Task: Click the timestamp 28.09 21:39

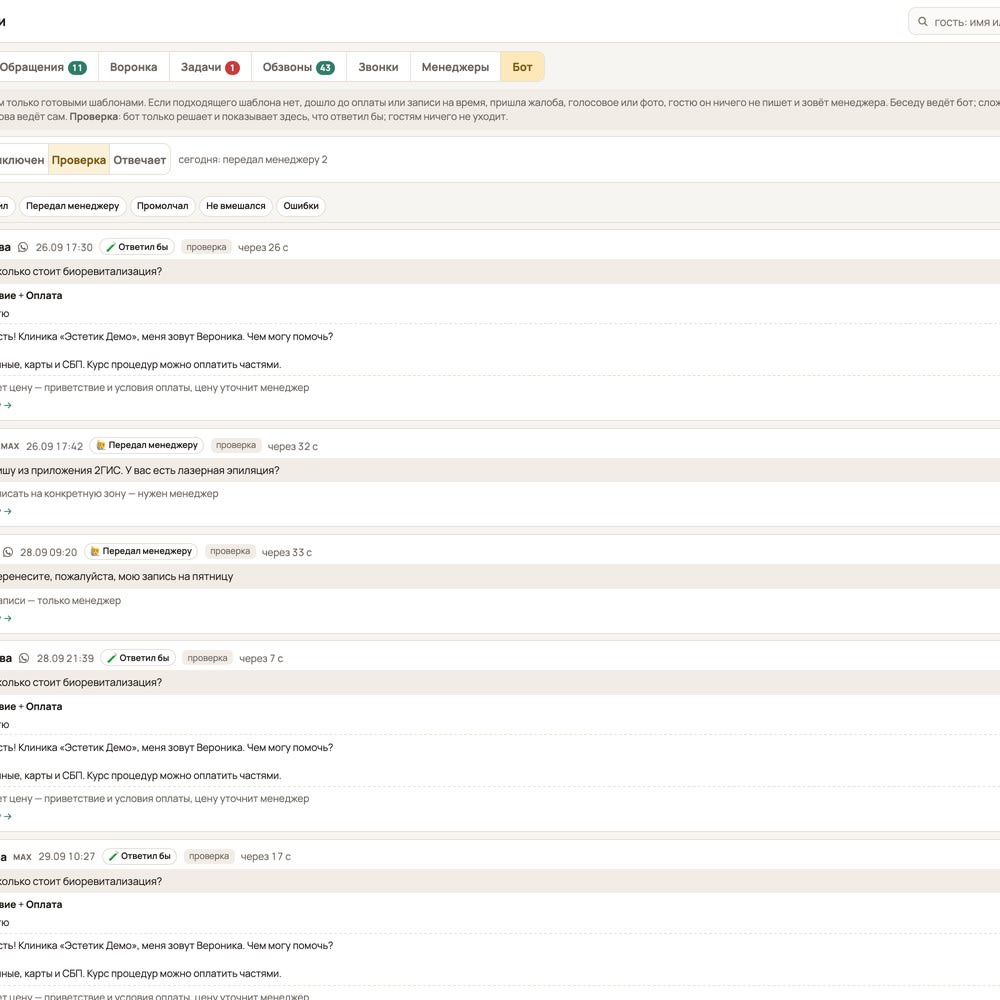Action: click(65, 658)
